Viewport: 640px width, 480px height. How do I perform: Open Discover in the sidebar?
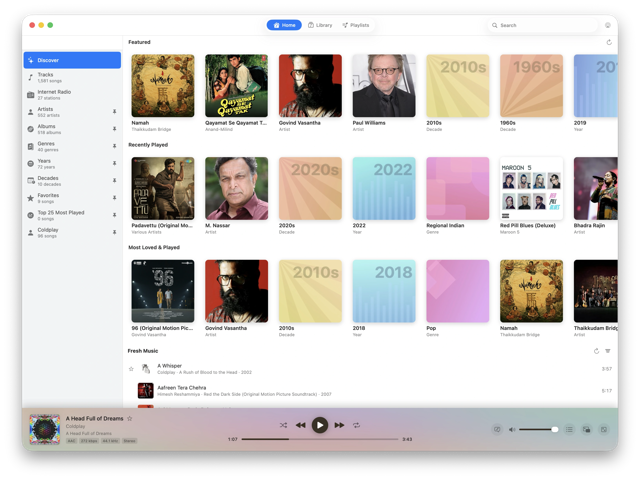(72, 60)
